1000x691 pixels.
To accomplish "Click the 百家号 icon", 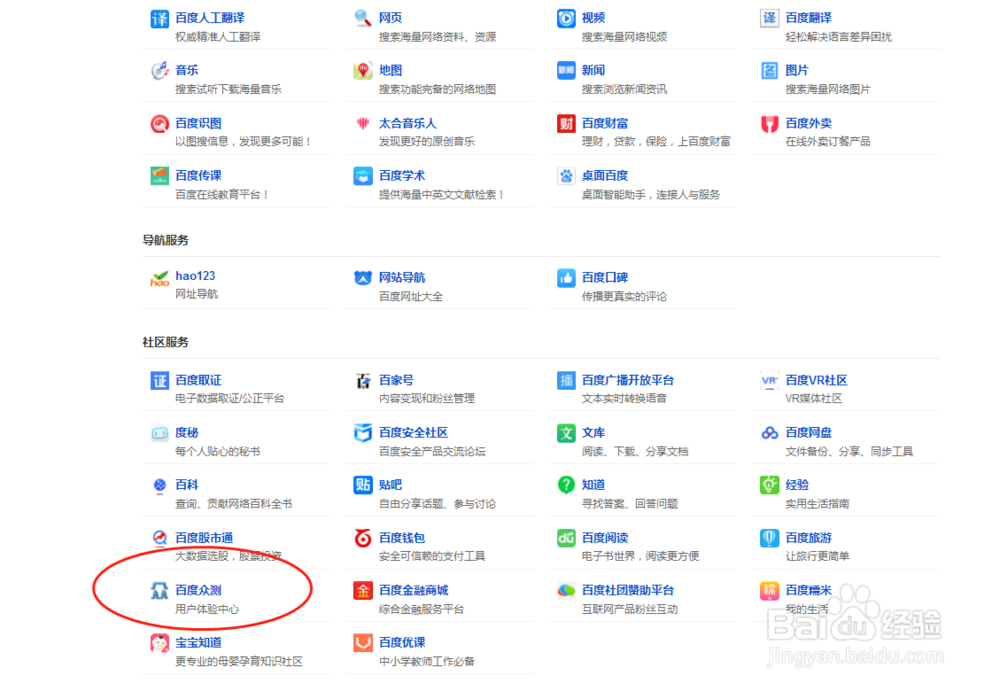I will pyautogui.click(x=363, y=381).
